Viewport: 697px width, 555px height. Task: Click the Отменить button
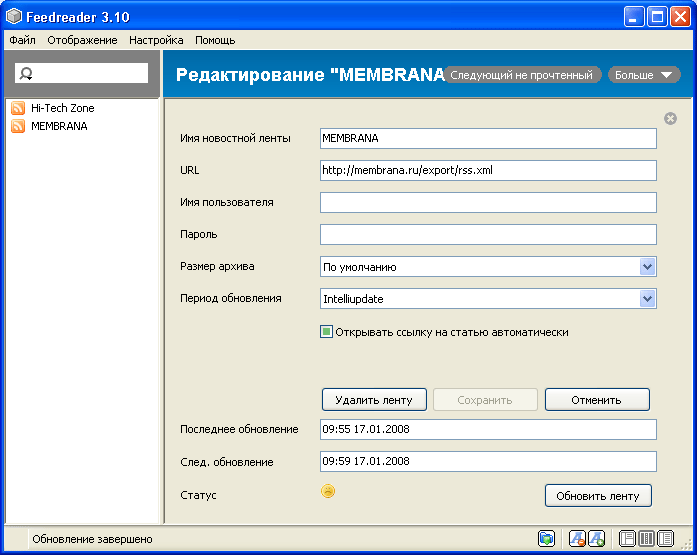click(597, 400)
